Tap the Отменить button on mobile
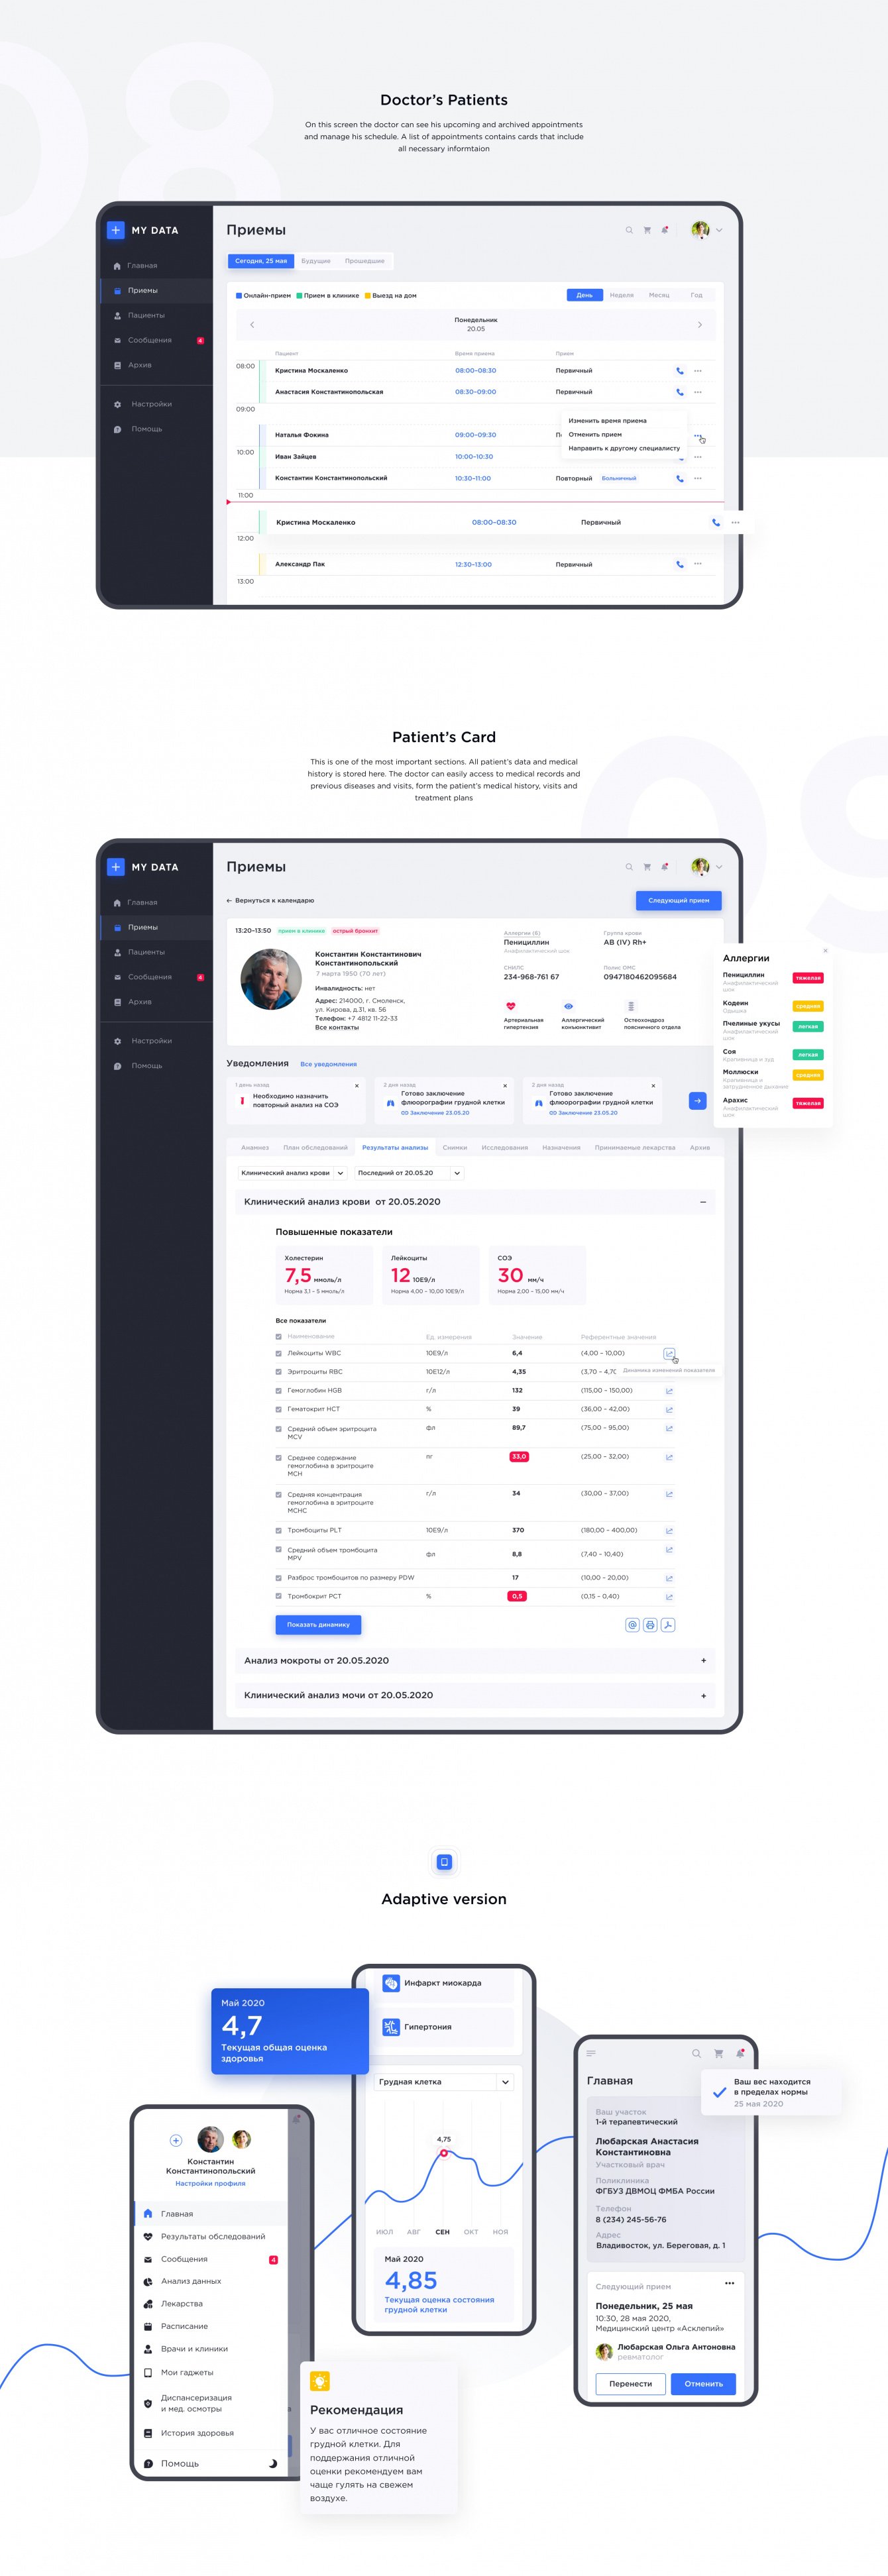 (704, 2383)
